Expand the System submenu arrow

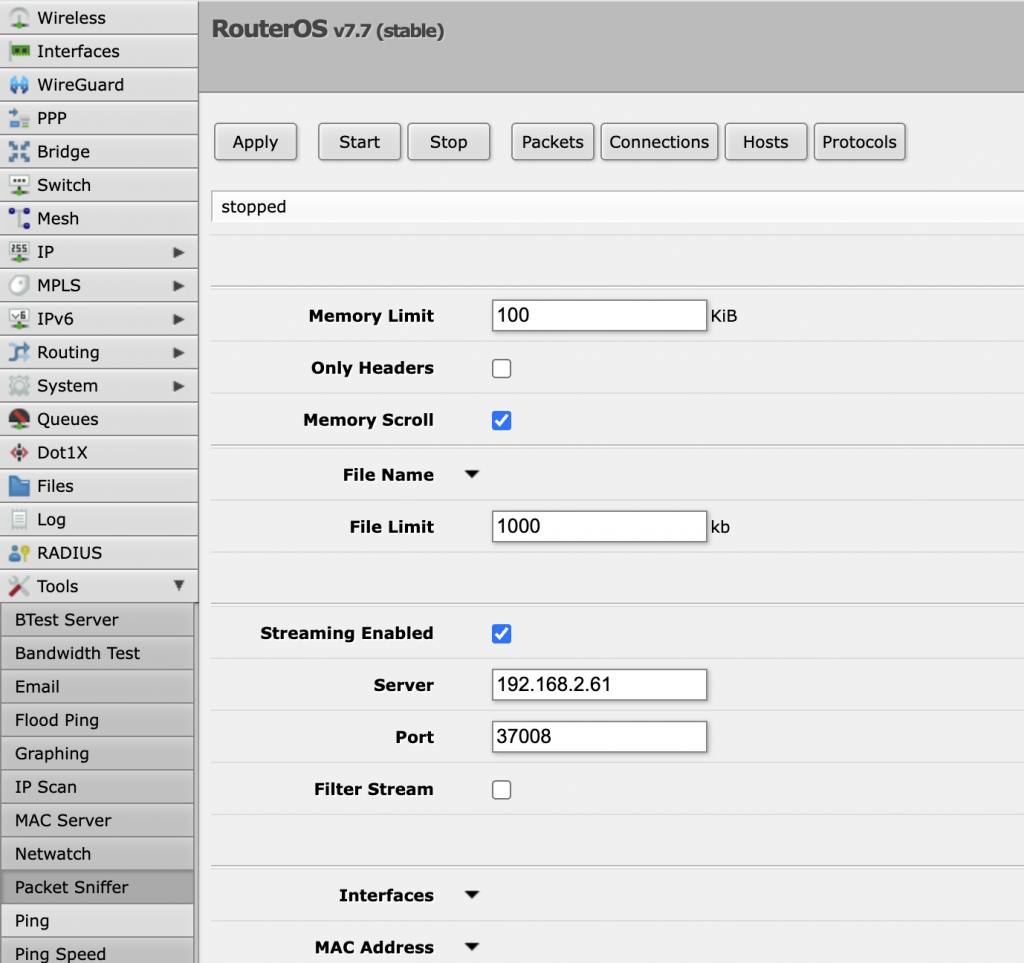click(x=178, y=386)
